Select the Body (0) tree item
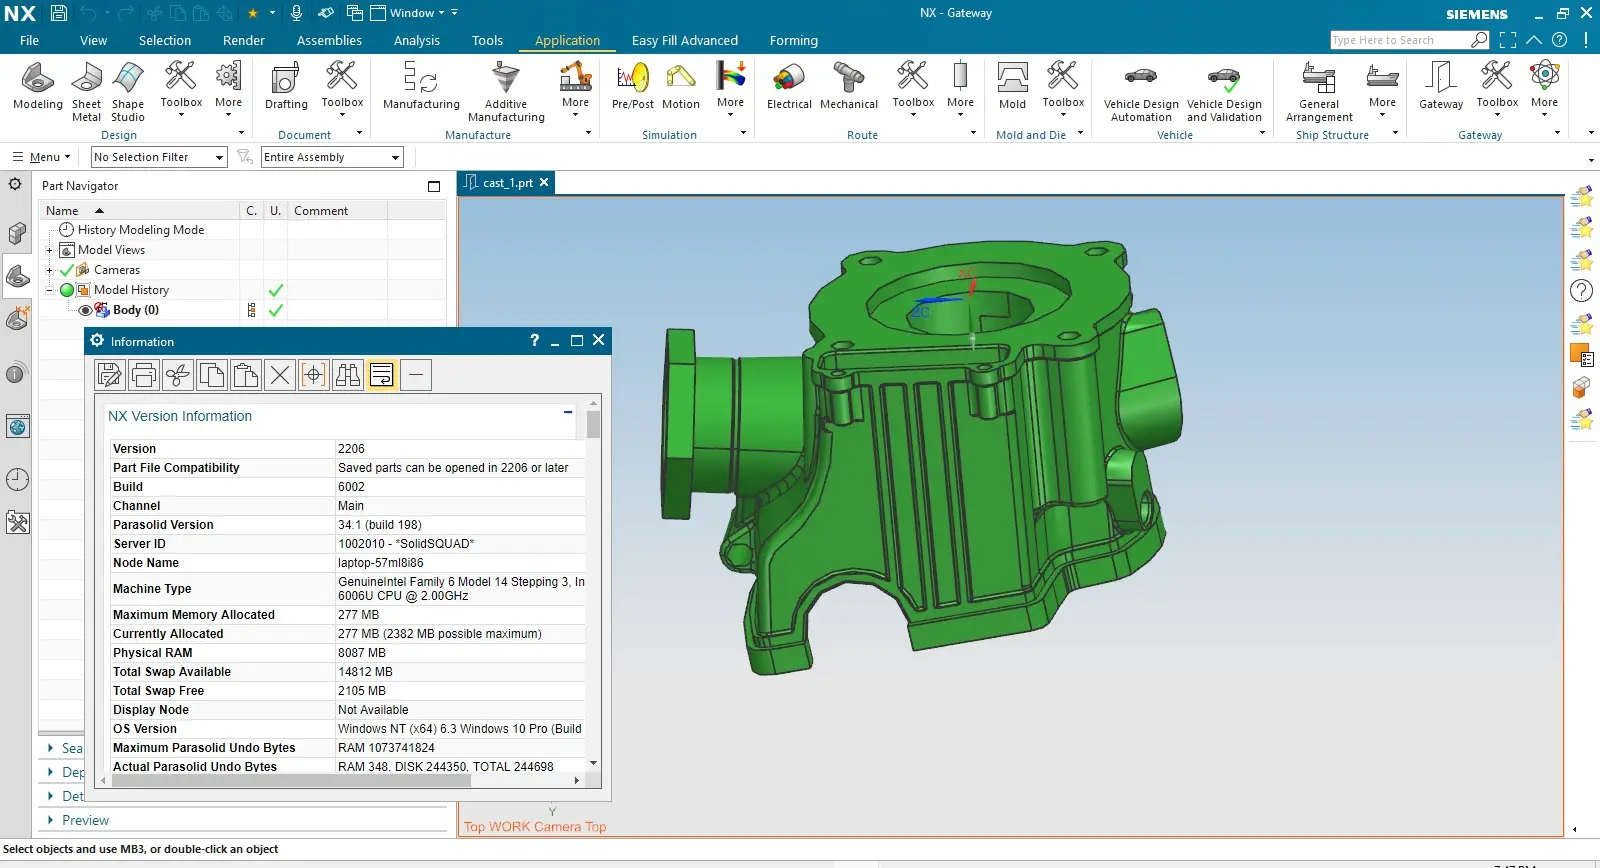Viewport: 1600px width, 868px height. (136, 310)
